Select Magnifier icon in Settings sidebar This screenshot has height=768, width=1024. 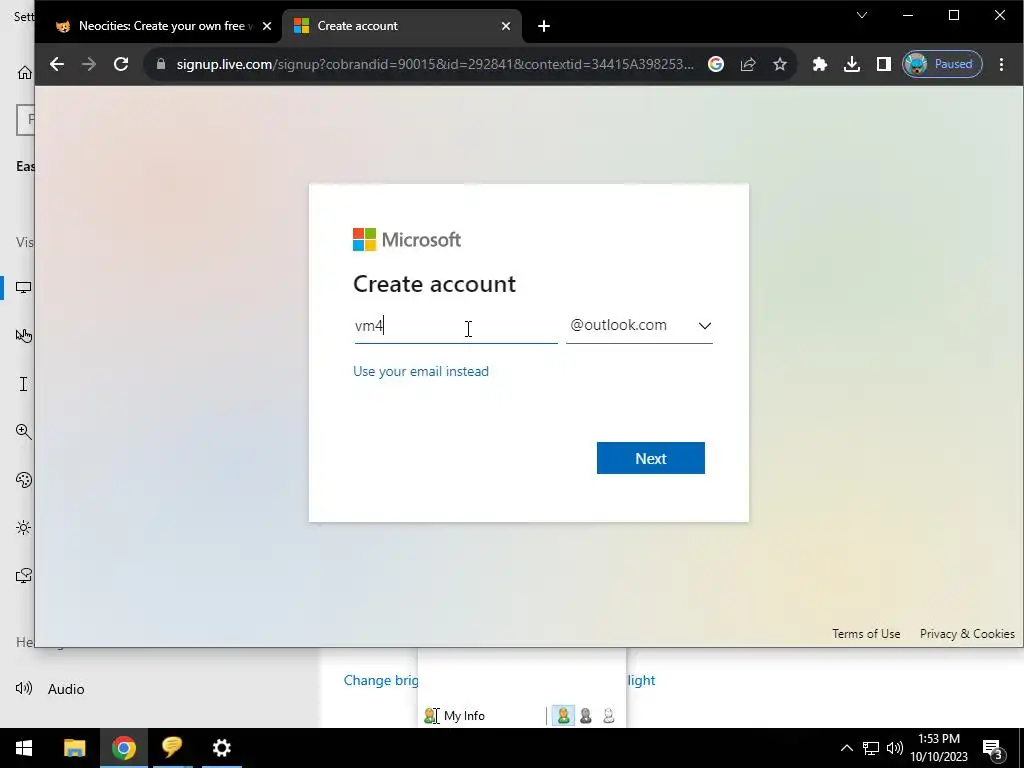24,432
